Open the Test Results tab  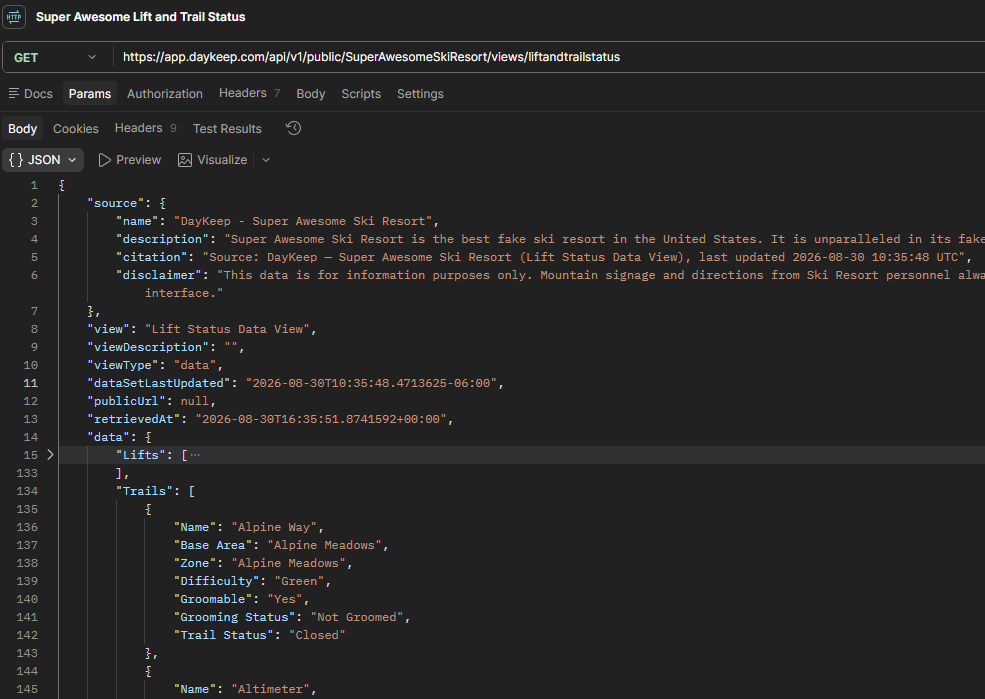click(x=227, y=129)
